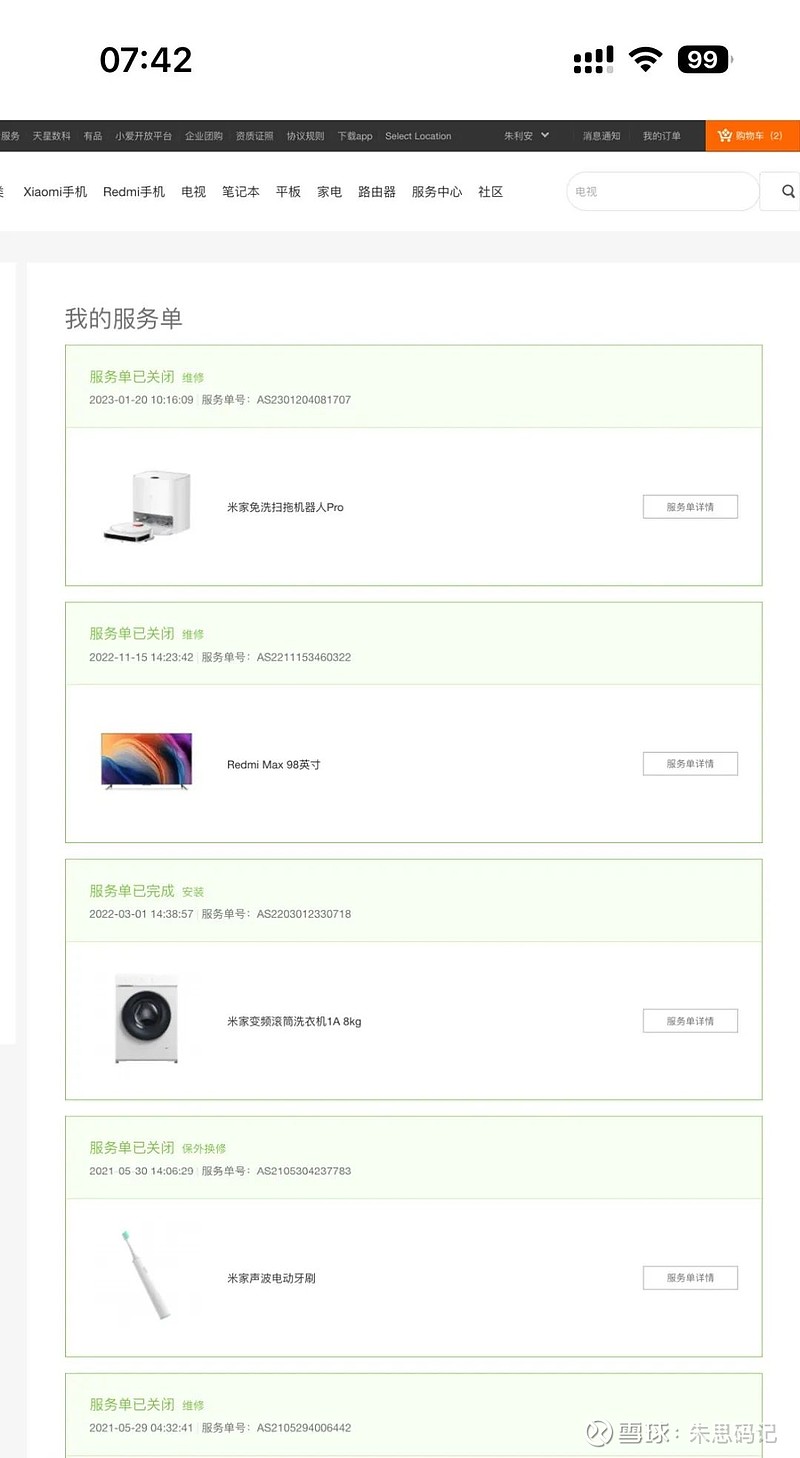Select the 路由器 navigation item

[x=377, y=192]
